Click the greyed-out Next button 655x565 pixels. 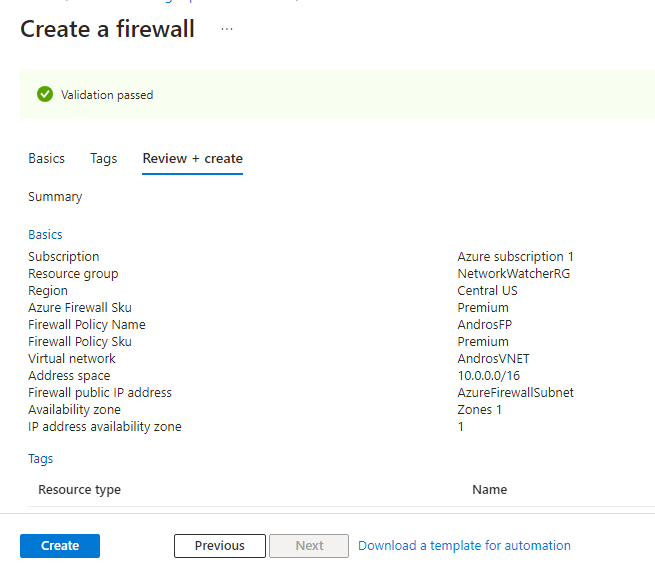click(309, 546)
